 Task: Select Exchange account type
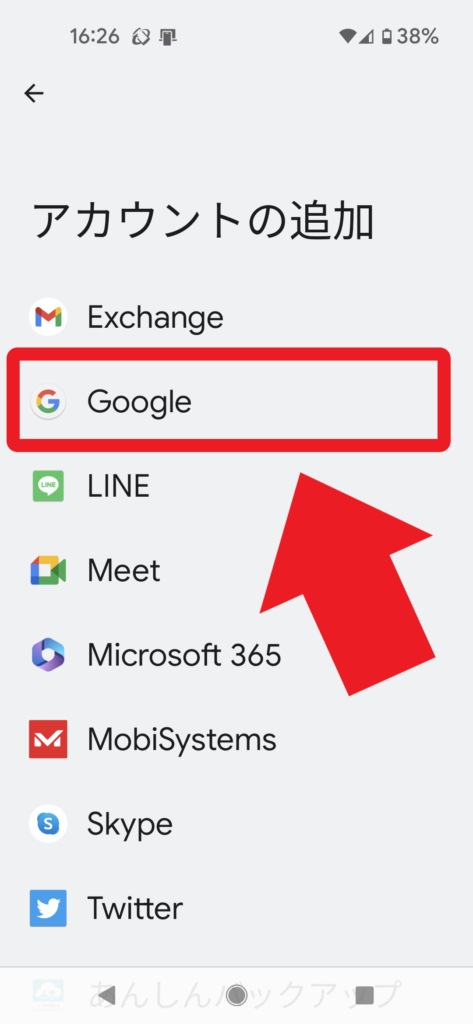[x=236, y=317]
